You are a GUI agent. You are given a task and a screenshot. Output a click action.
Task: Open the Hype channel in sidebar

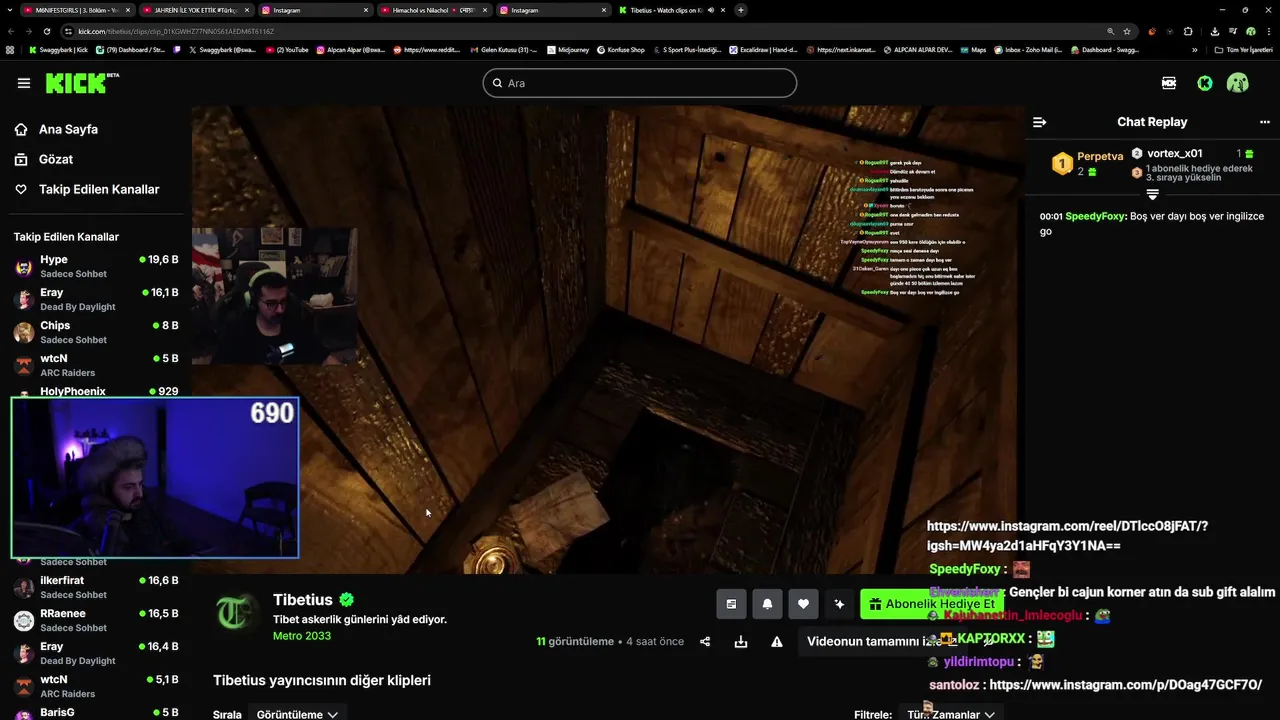96,266
